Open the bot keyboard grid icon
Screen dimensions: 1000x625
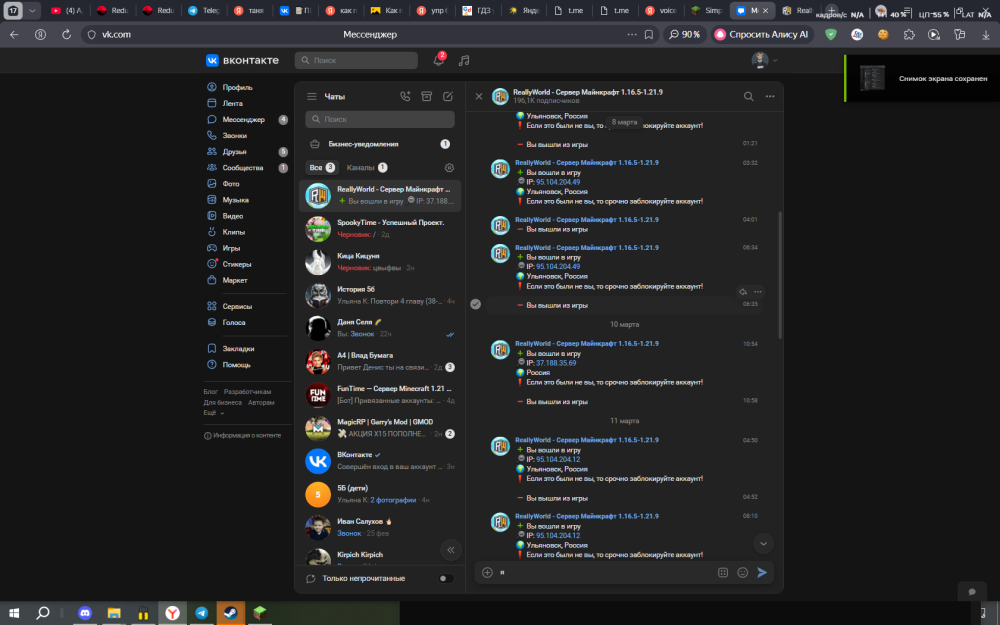pyautogui.click(x=723, y=573)
